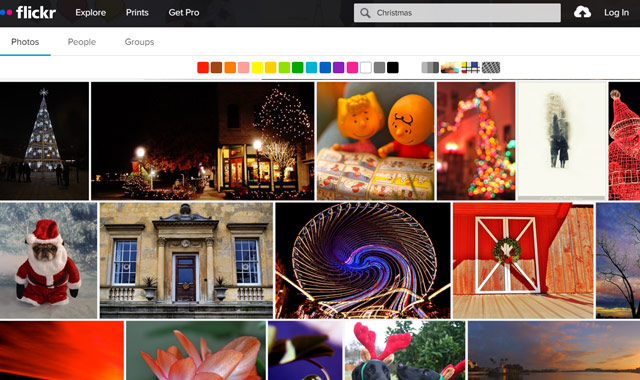Switch to the Photos tab
Image resolution: width=640 pixels, height=380 pixels.
tap(25, 42)
